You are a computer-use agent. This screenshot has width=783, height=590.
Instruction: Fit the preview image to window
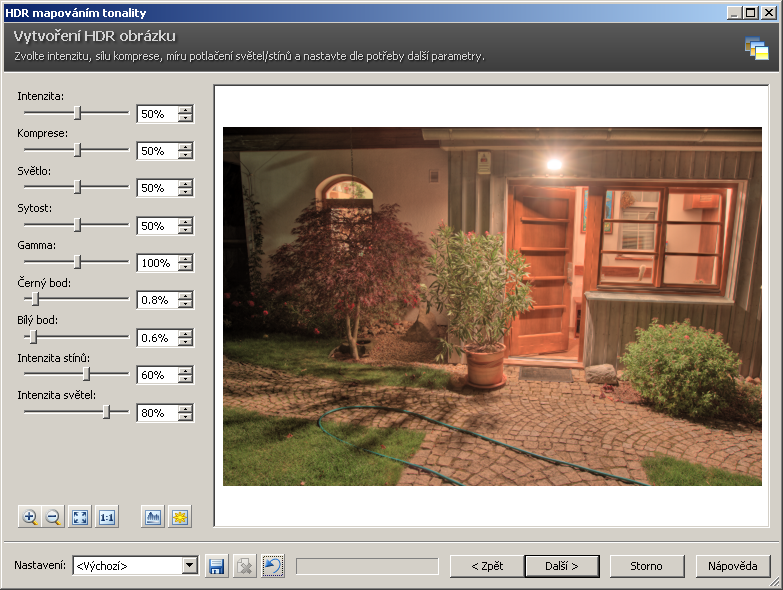pyautogui.click(x=80, y=517)
